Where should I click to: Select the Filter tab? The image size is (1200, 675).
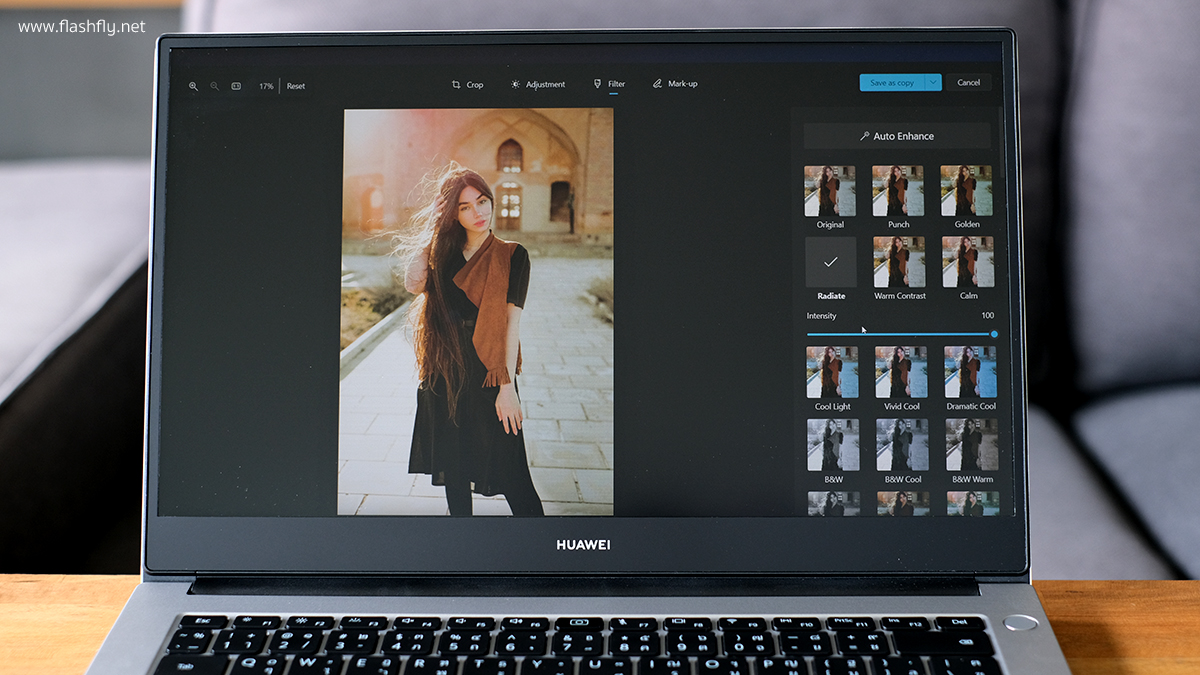coord(609,84)
